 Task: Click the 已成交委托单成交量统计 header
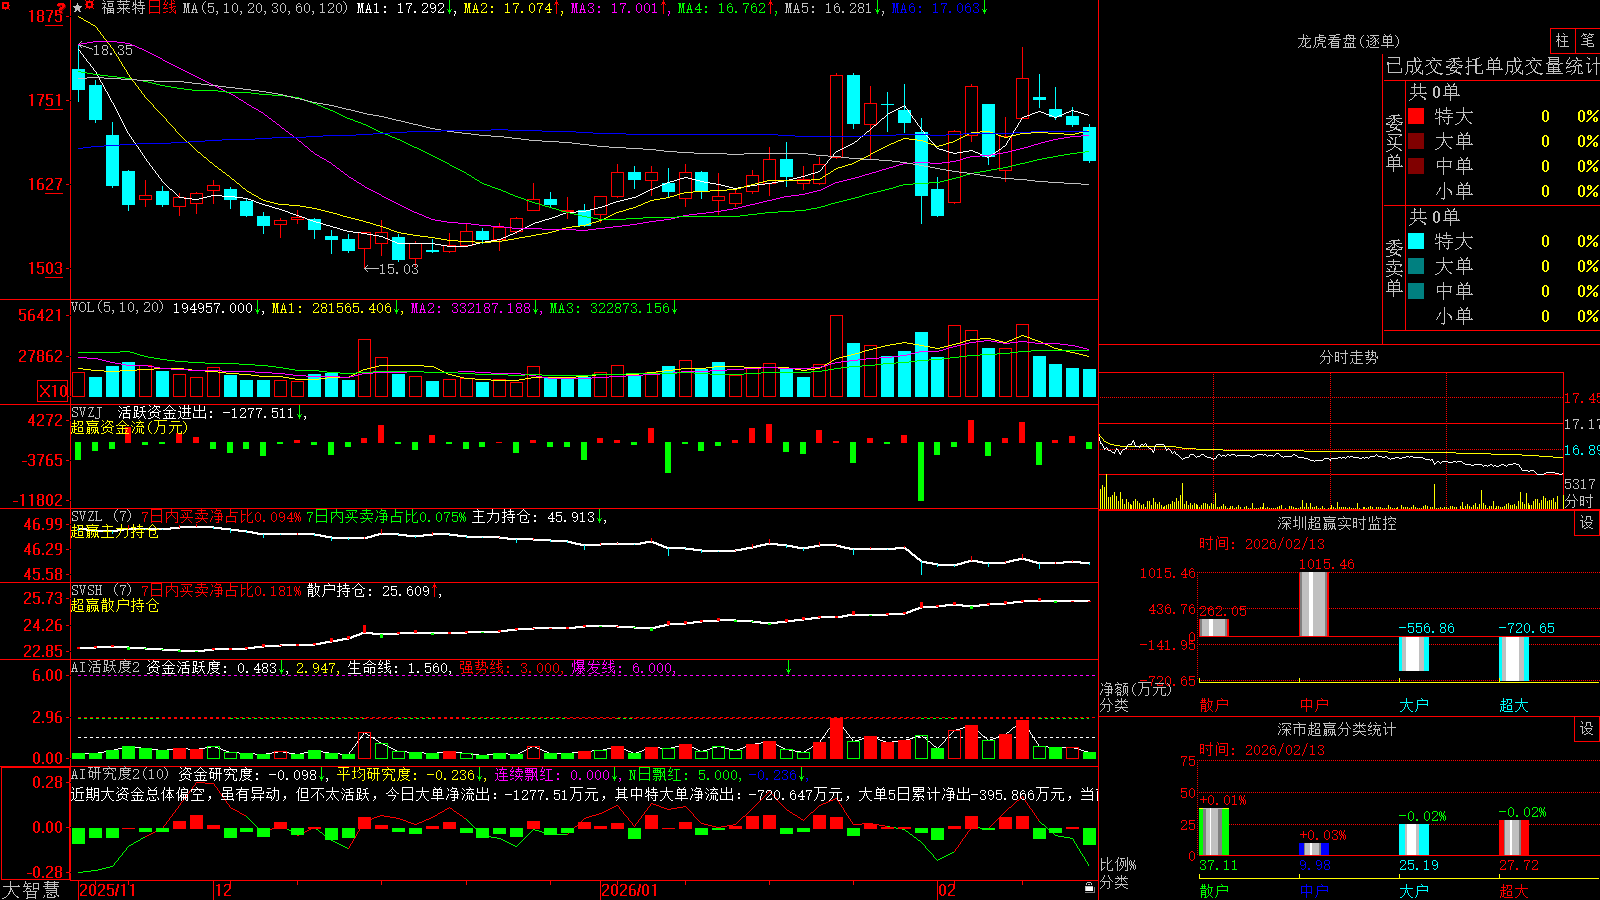pyautogui.click(x=1492, y=66)
